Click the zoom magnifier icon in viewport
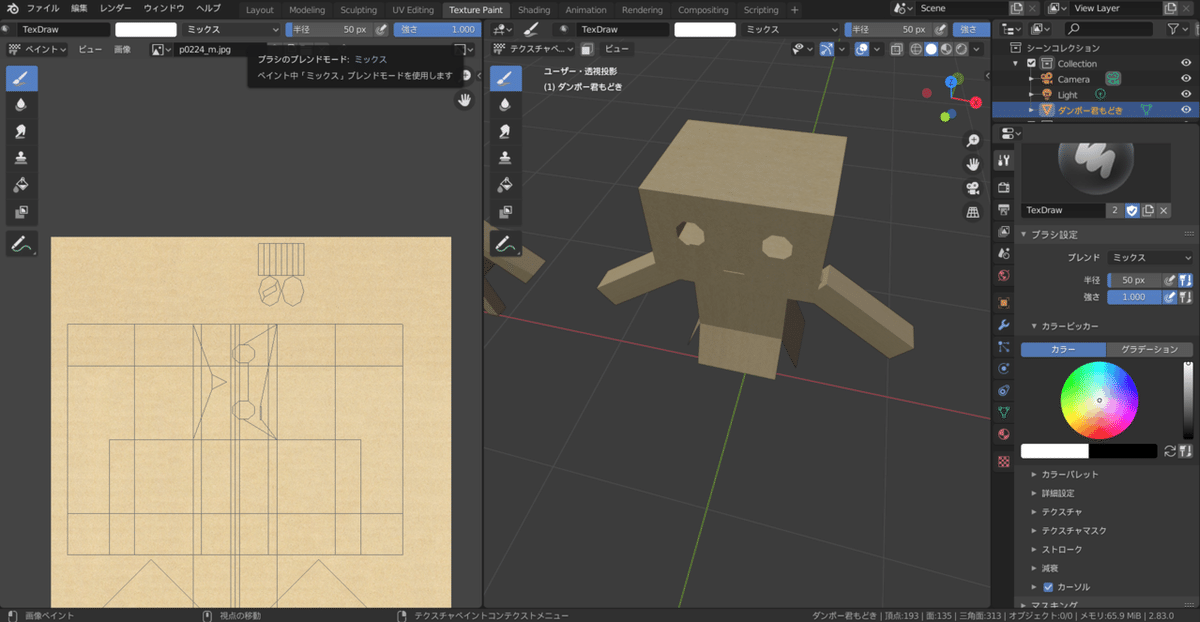The width and height of the screenshot is (1200, 622). (x=972, y=141)
